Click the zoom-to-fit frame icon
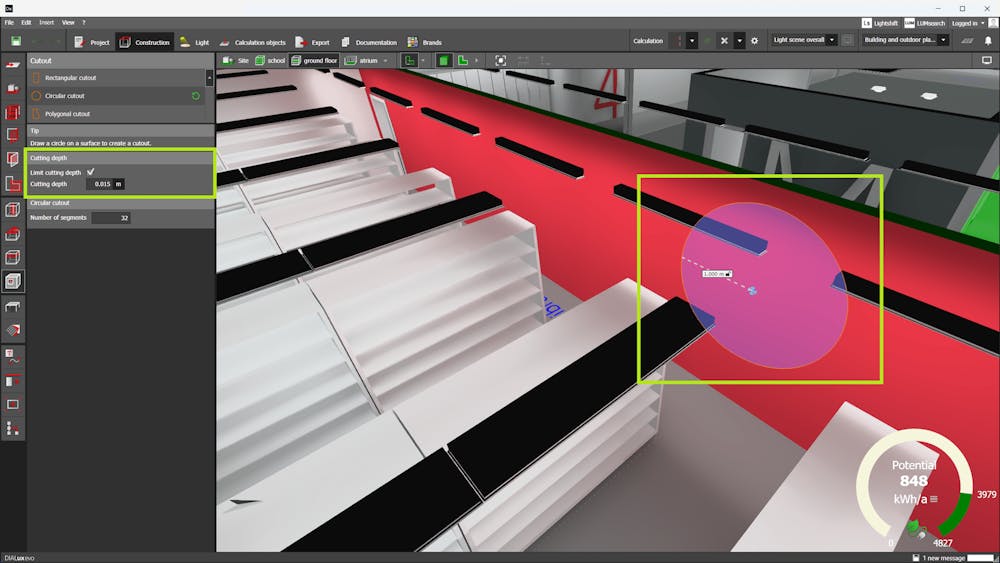The width and height of the screenshot is (1000, 563). 501,61
